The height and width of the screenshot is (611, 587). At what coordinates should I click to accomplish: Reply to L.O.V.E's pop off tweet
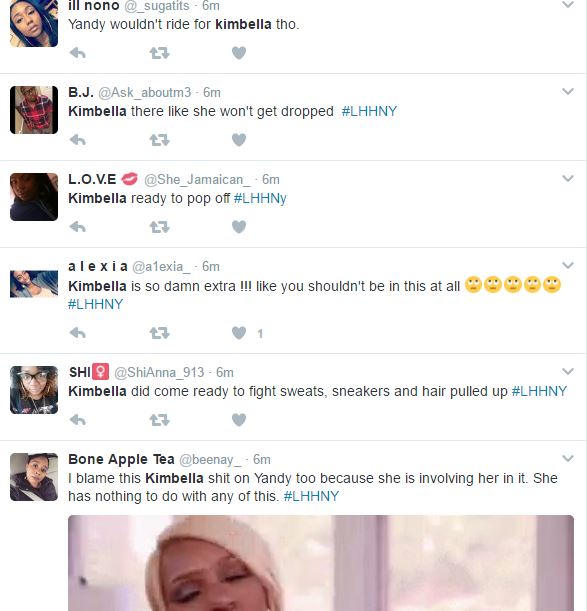tap(78, 226)
